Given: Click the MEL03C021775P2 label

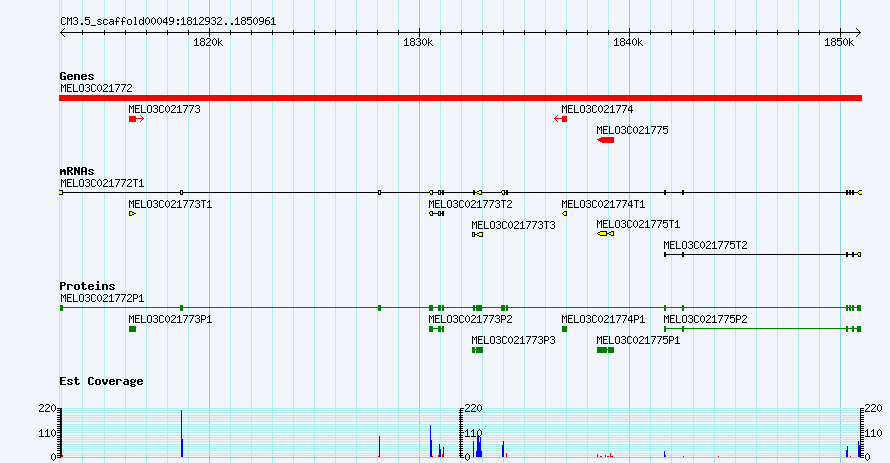Looking at the screenshot, I should pyautogui.click(x=706, y=319).
